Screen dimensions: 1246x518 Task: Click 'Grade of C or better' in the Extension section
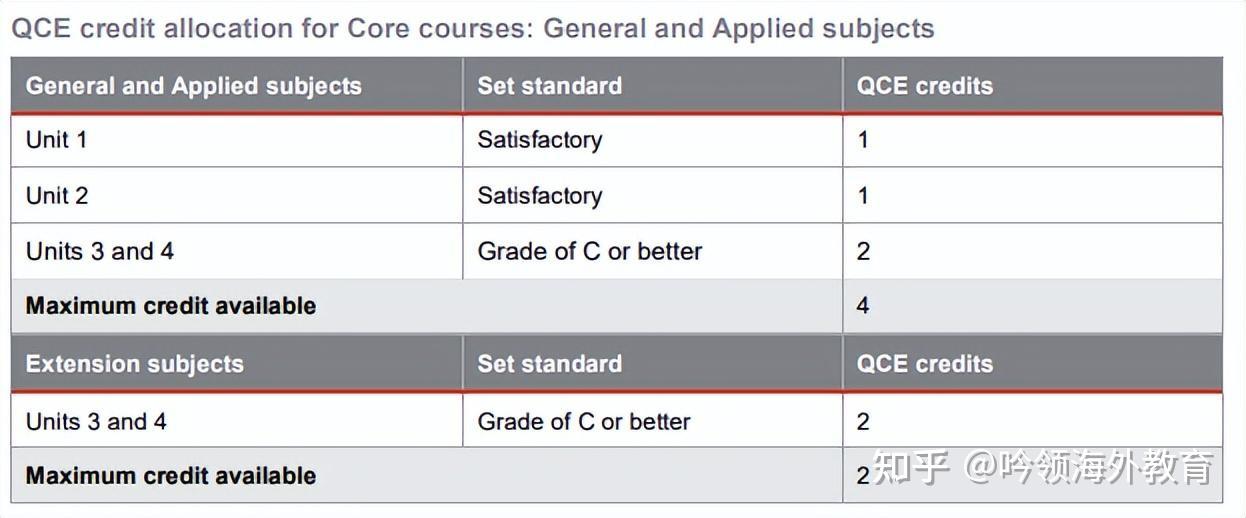(x=583, y=421)
